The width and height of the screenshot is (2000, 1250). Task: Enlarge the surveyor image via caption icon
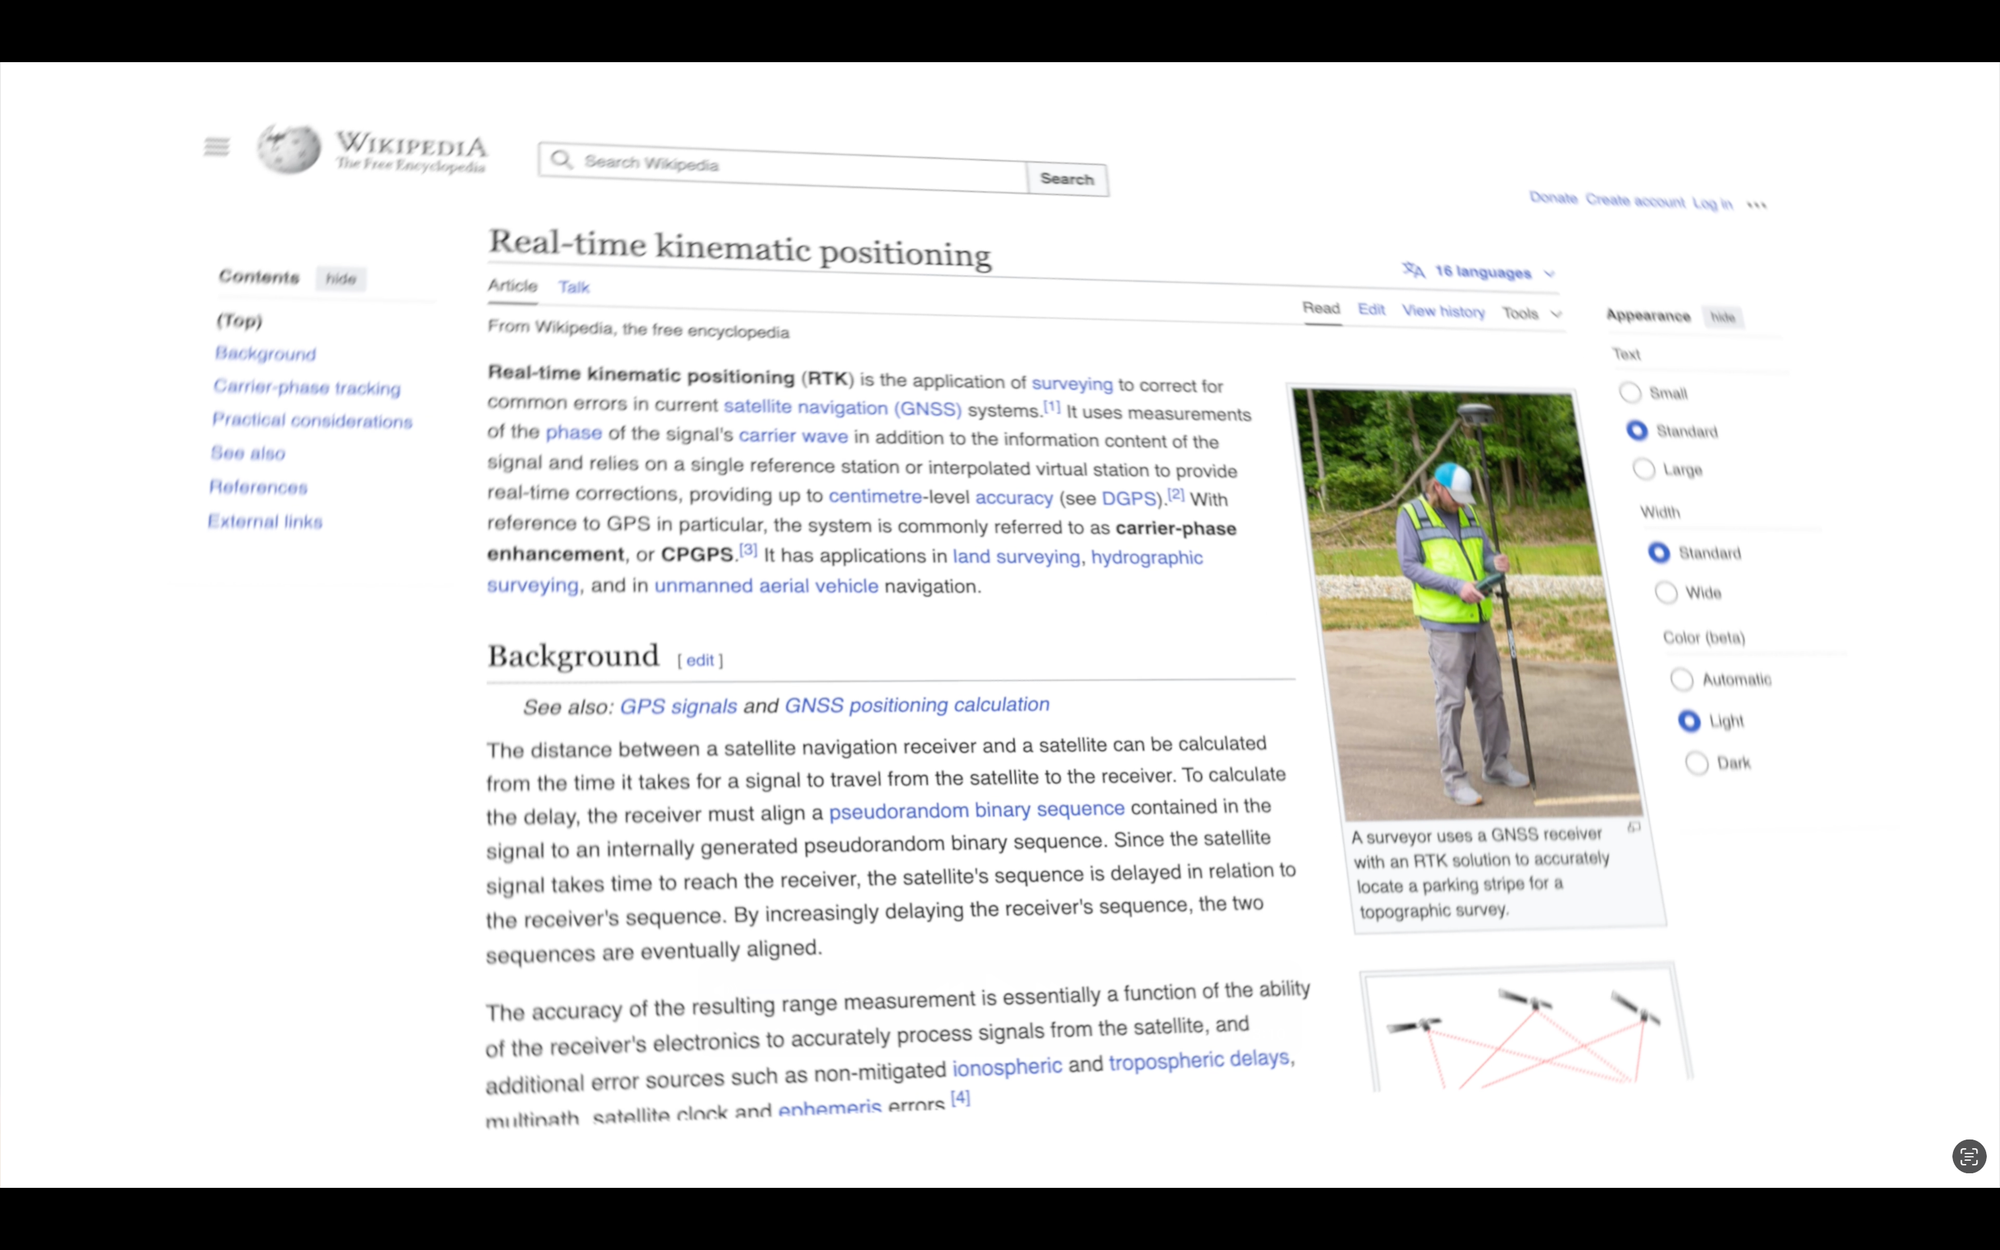pyautogui.click(x=1634, y=827)
